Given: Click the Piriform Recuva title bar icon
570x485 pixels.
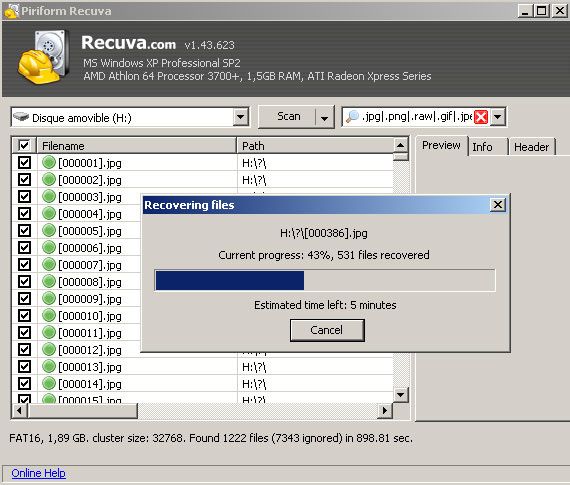Looking at the screenshot, I should pyautogui.click(x=11, y=11).
